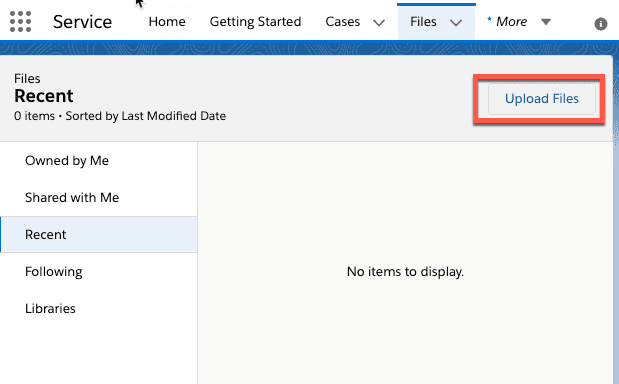Viewport: 619px width, 384px height.
Task: Expand the Cases tab chevron
Action: 379,23
